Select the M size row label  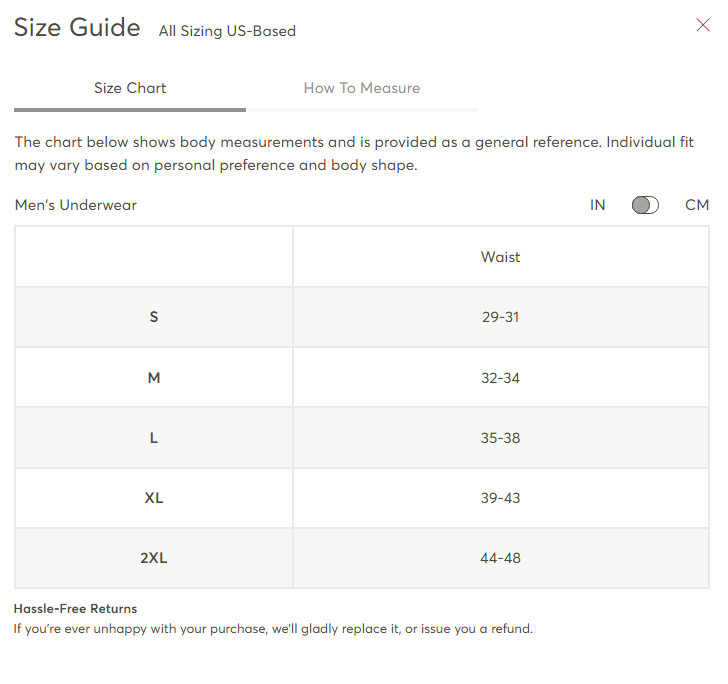point(154,378)
